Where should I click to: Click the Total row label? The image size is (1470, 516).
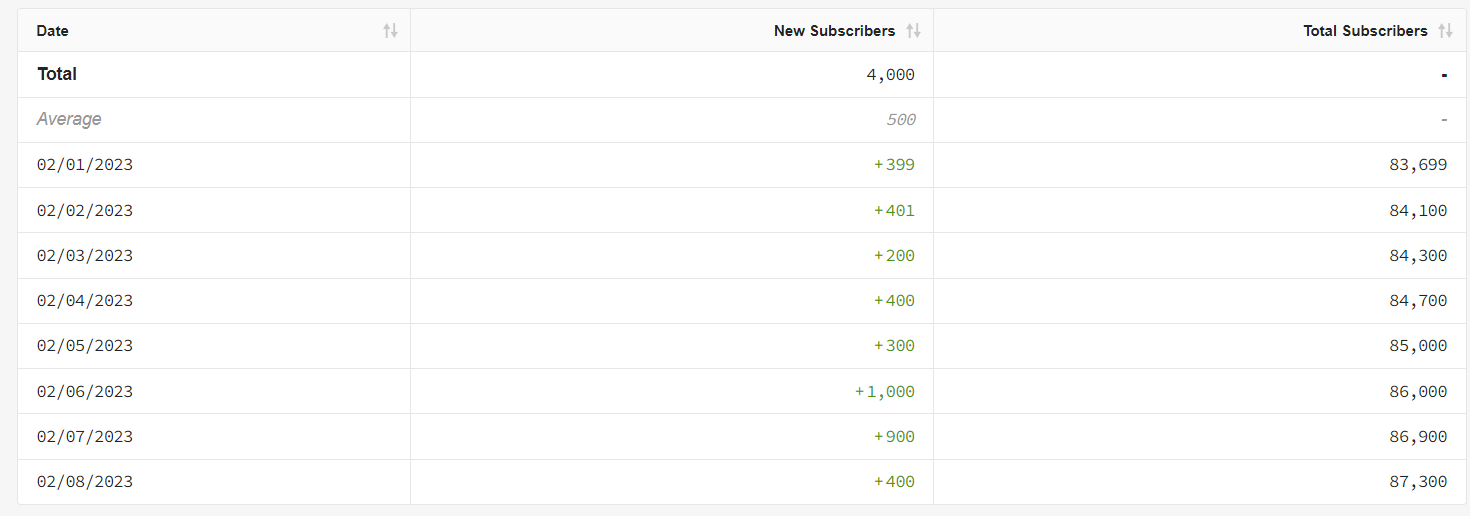pyautogui.click(x=57, y=74)
